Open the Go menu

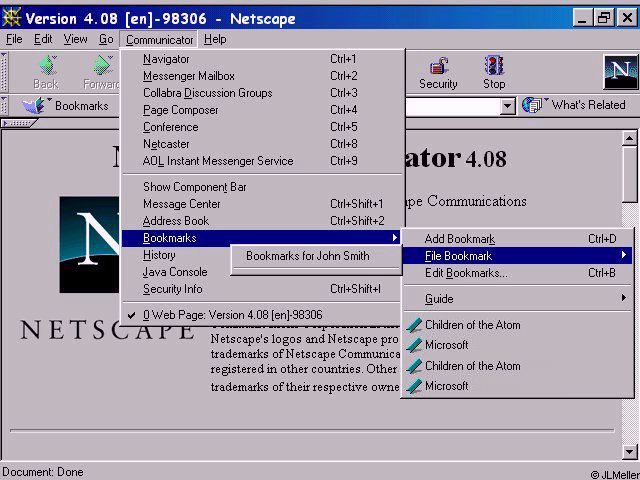106,39
